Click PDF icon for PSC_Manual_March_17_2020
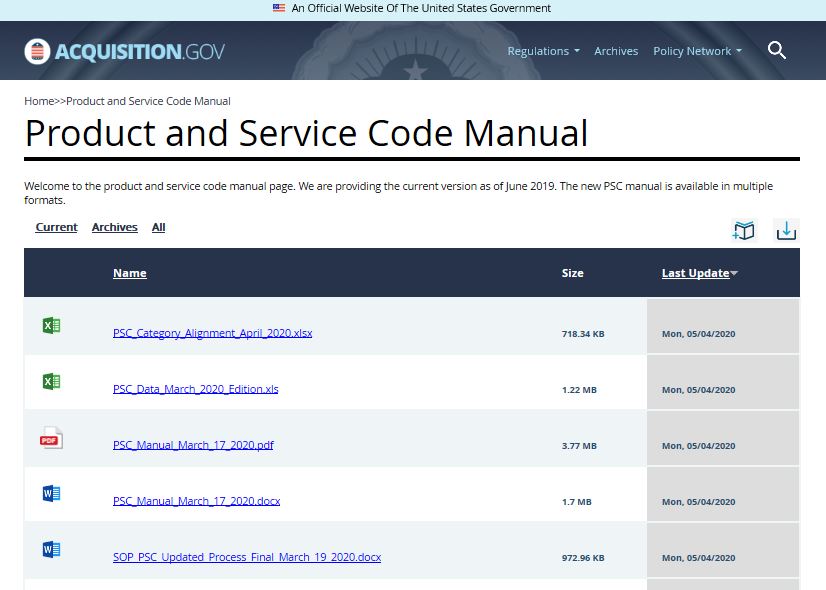The width and height of the screenshot is (826, 590). (x=52, y=438)
